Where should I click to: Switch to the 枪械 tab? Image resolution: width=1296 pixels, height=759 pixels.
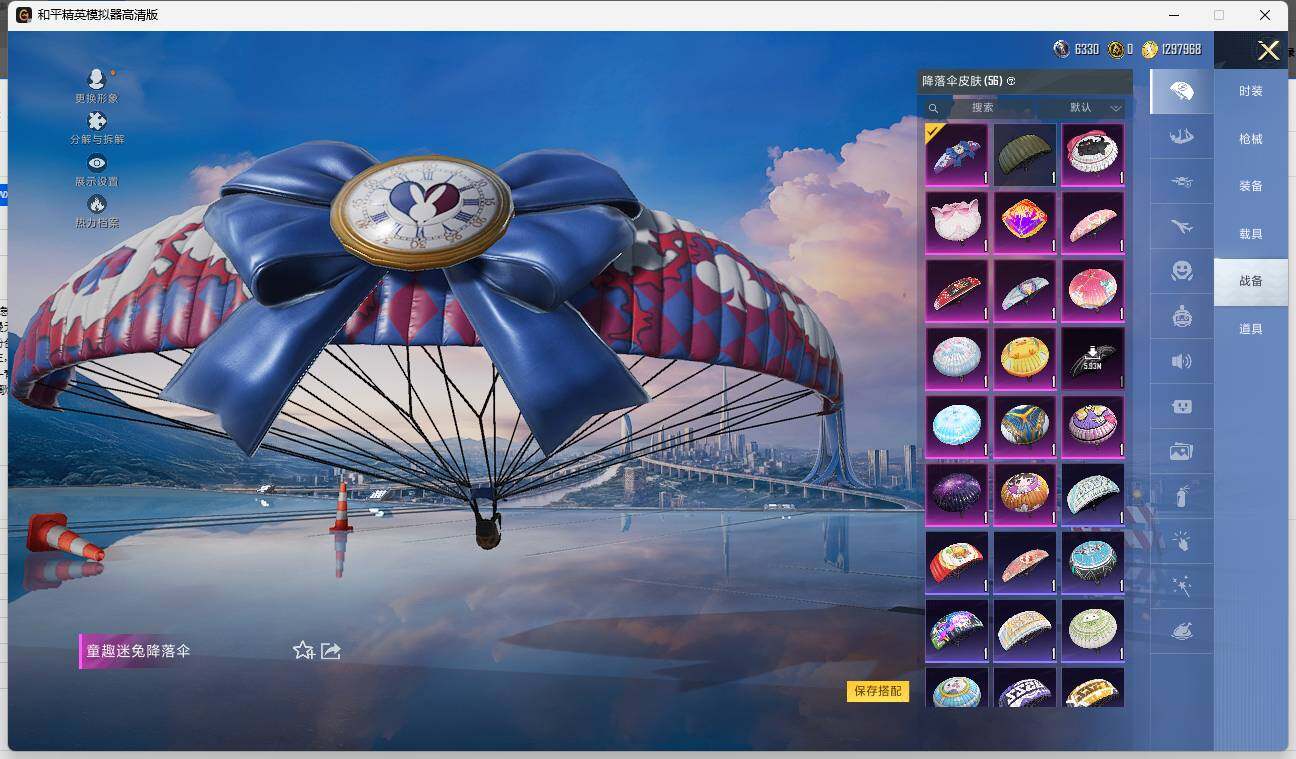pyautogui.click(x=1250, y=139)
